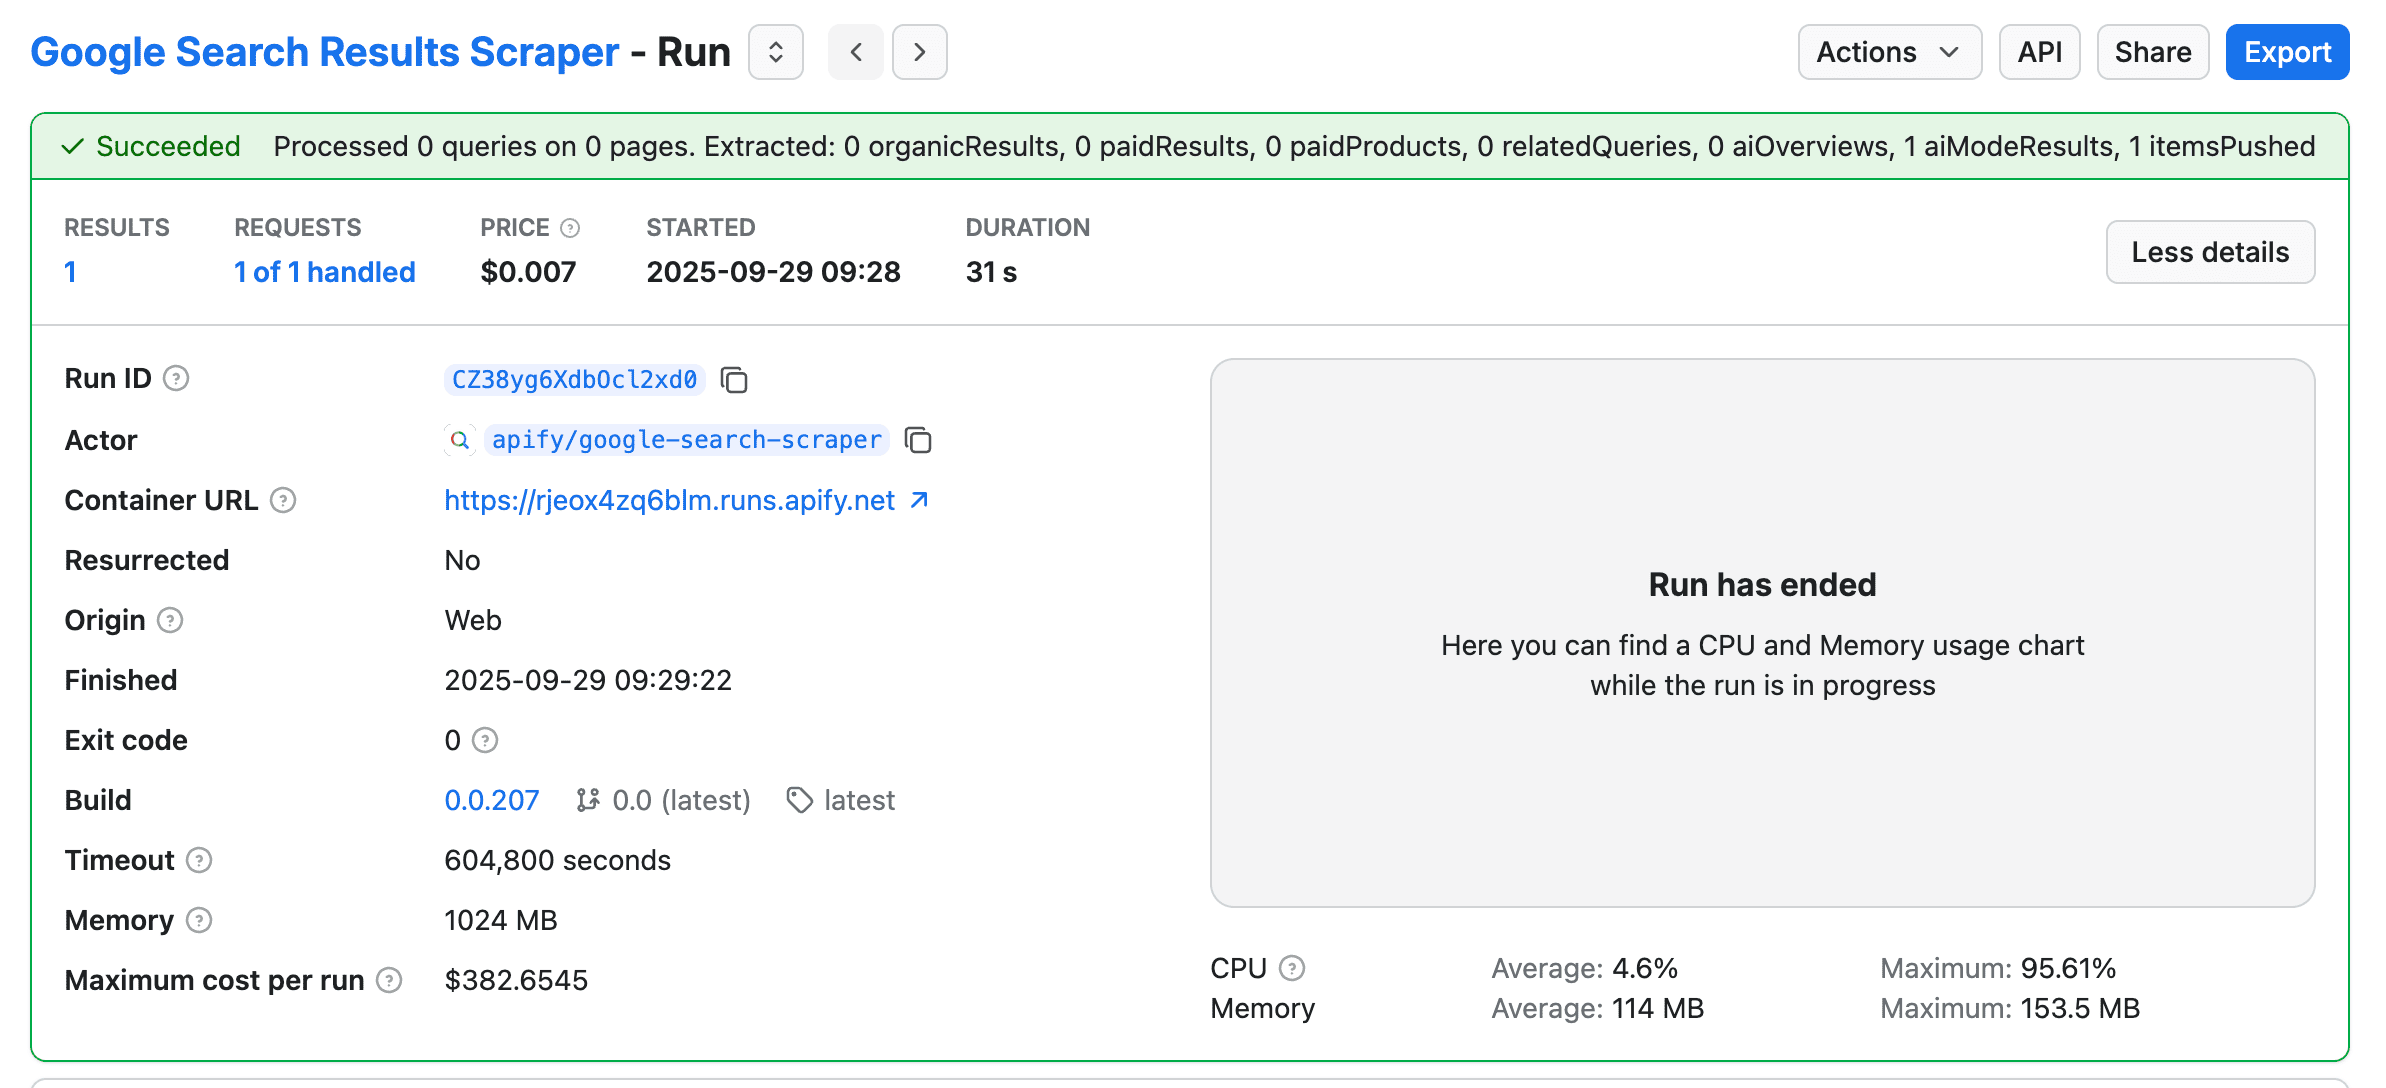This screenshot has width=2386, height=1088.
Task: Collapse run info with Less details
Action: tap(2209, 252)
